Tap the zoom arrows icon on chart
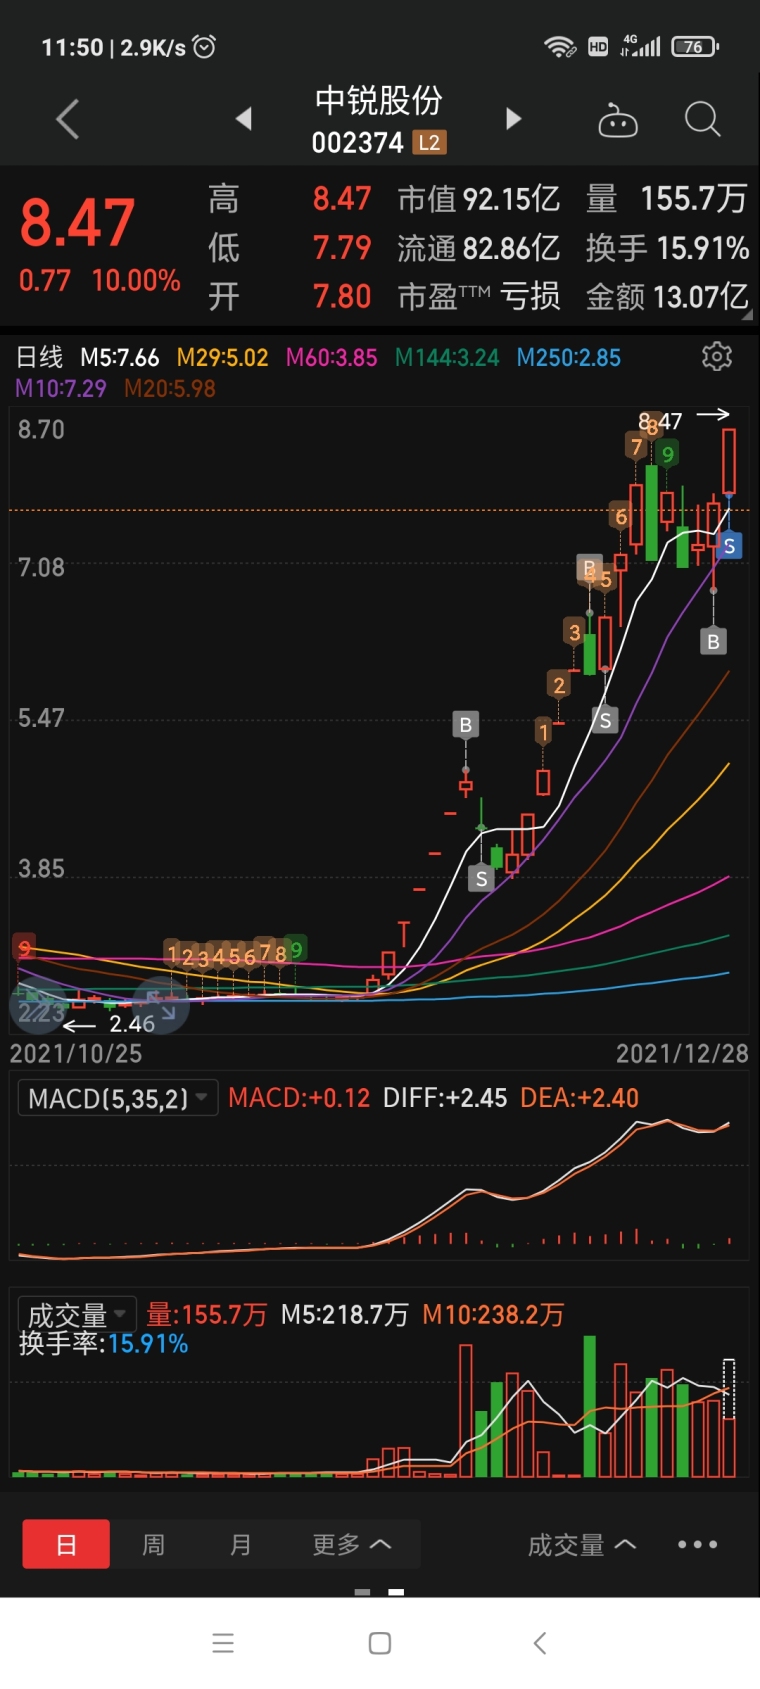760x1689 pixels. pos(161,1006)
